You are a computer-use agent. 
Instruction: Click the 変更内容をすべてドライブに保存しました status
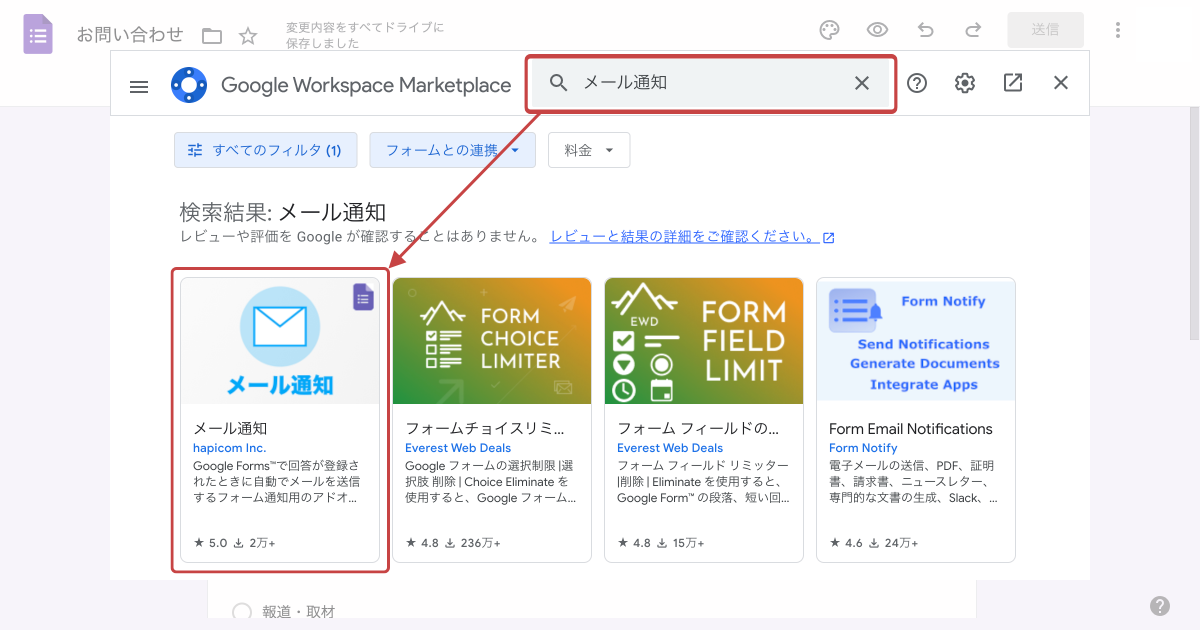click(364, 35)
